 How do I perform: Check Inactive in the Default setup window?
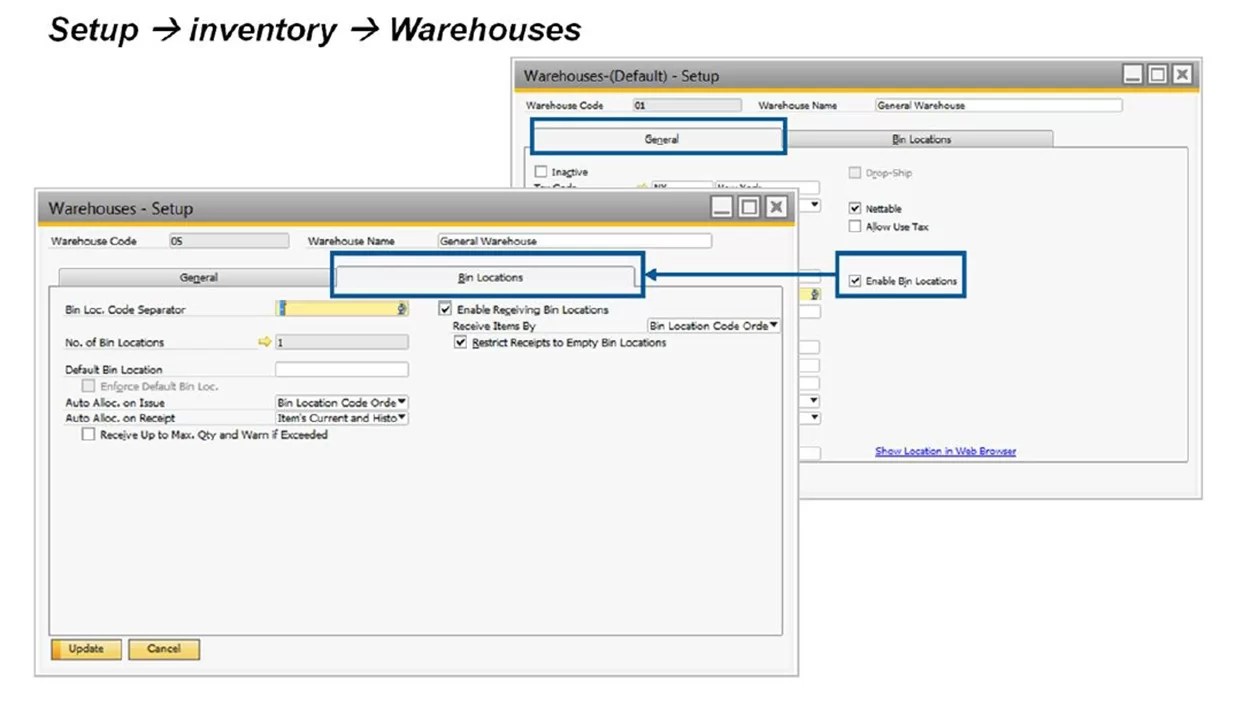click(541, 172)
